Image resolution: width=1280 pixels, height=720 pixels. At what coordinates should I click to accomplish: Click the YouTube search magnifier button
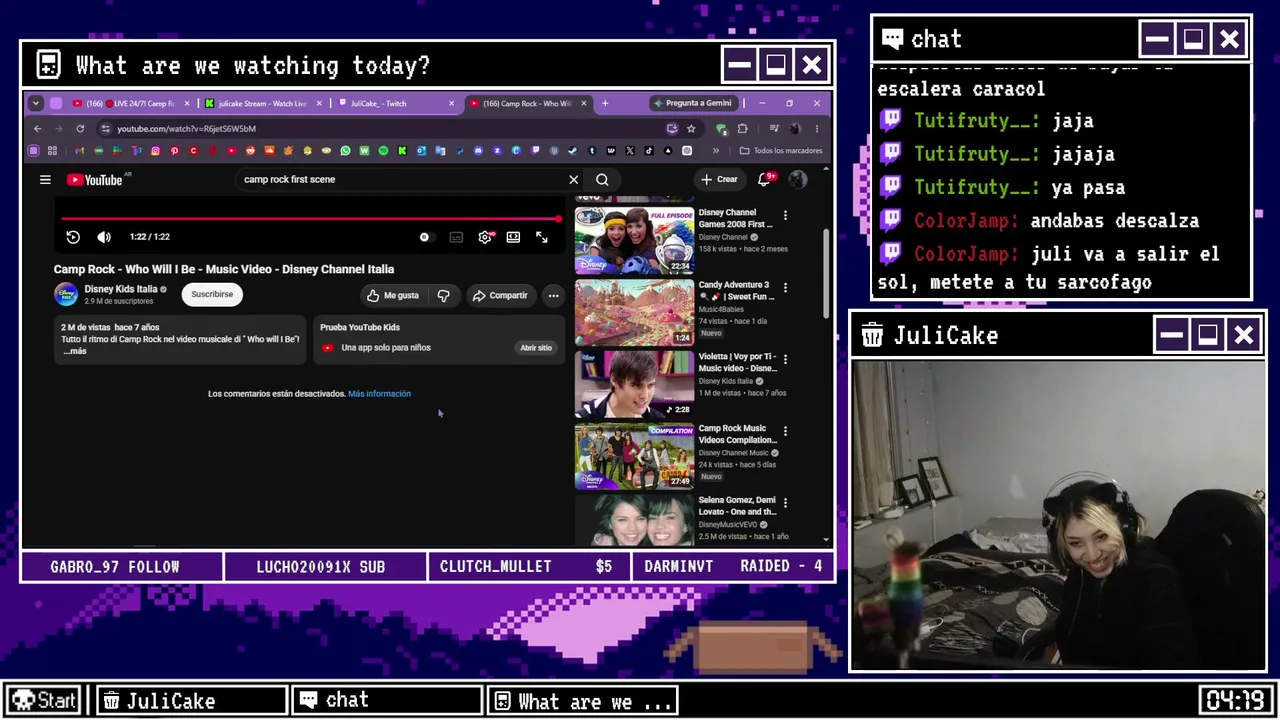pos(602,180)
